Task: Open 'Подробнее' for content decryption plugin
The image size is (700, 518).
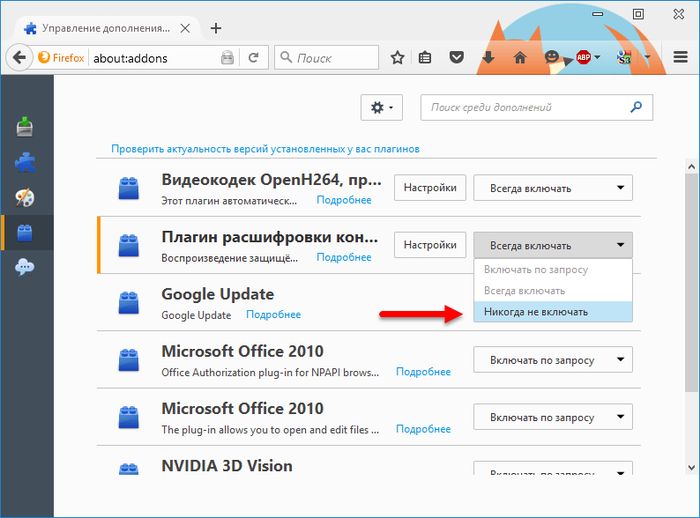Action: point(344,257)
